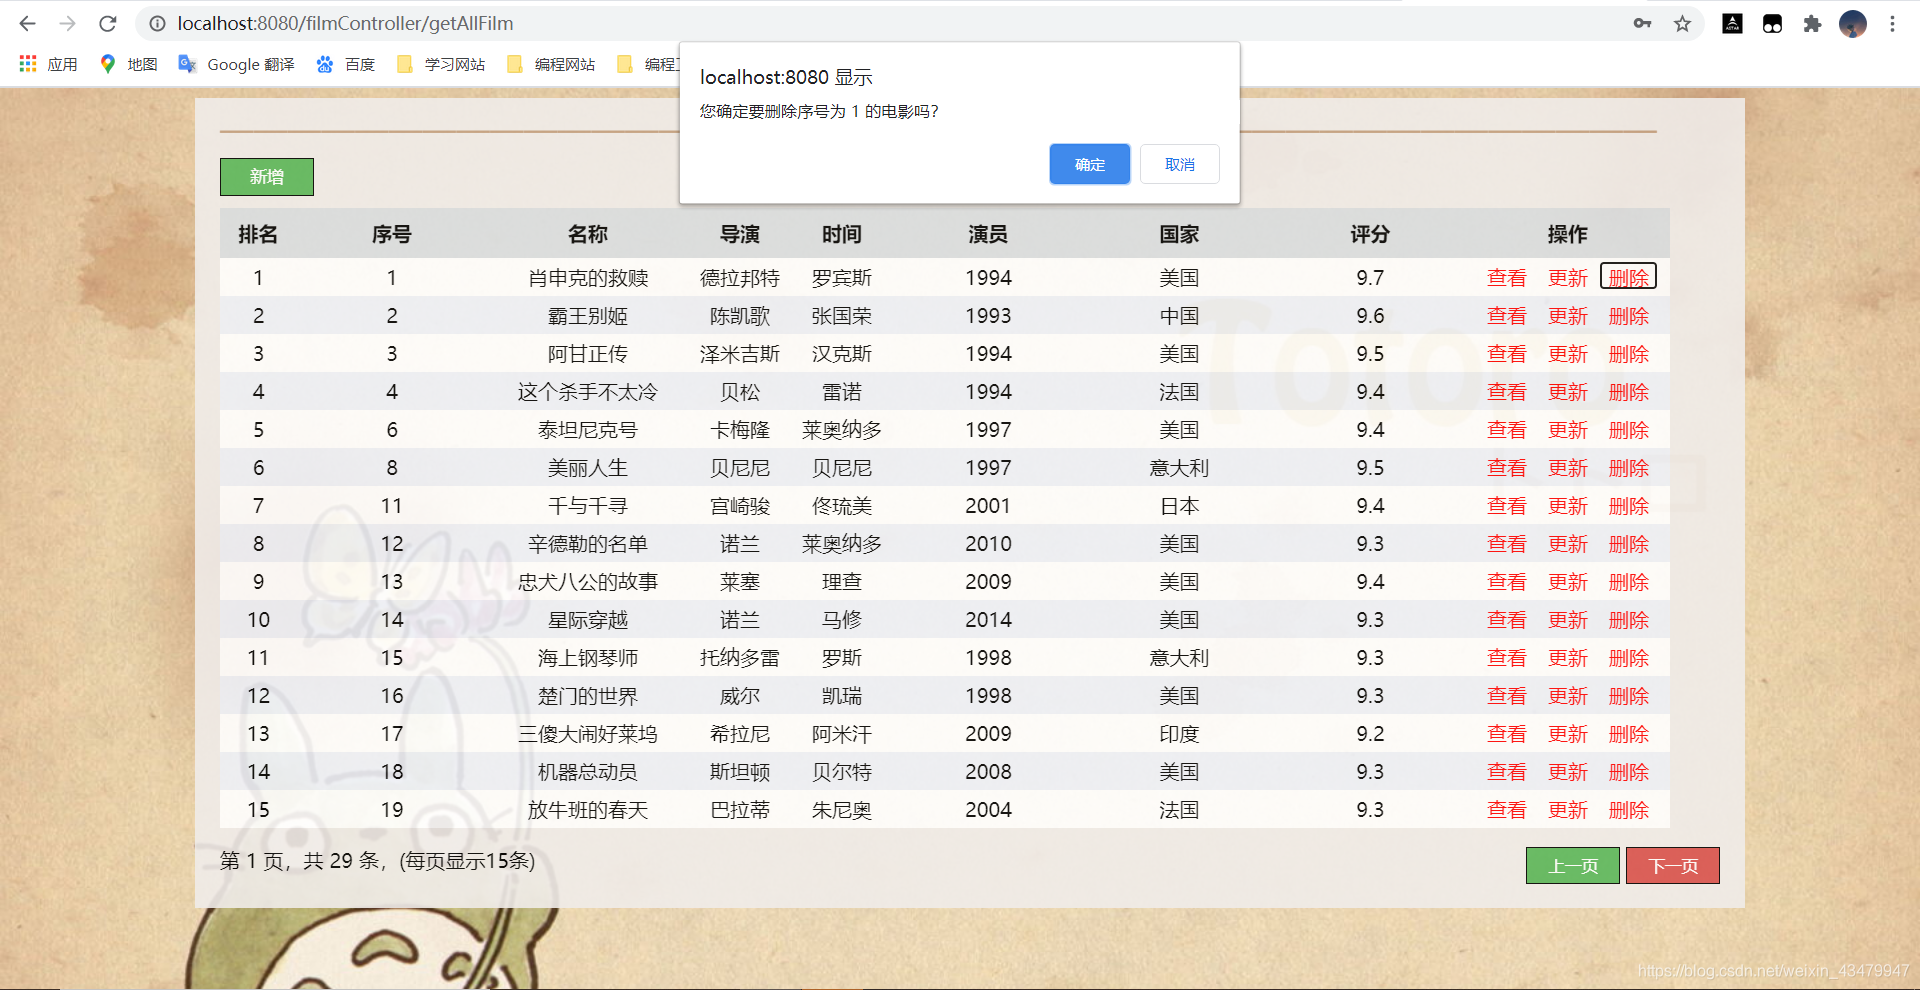This screenshot has width=1920, height=990.
Task: Click 更新 for 肖申克的救赎
Action: pos(1567,278)
